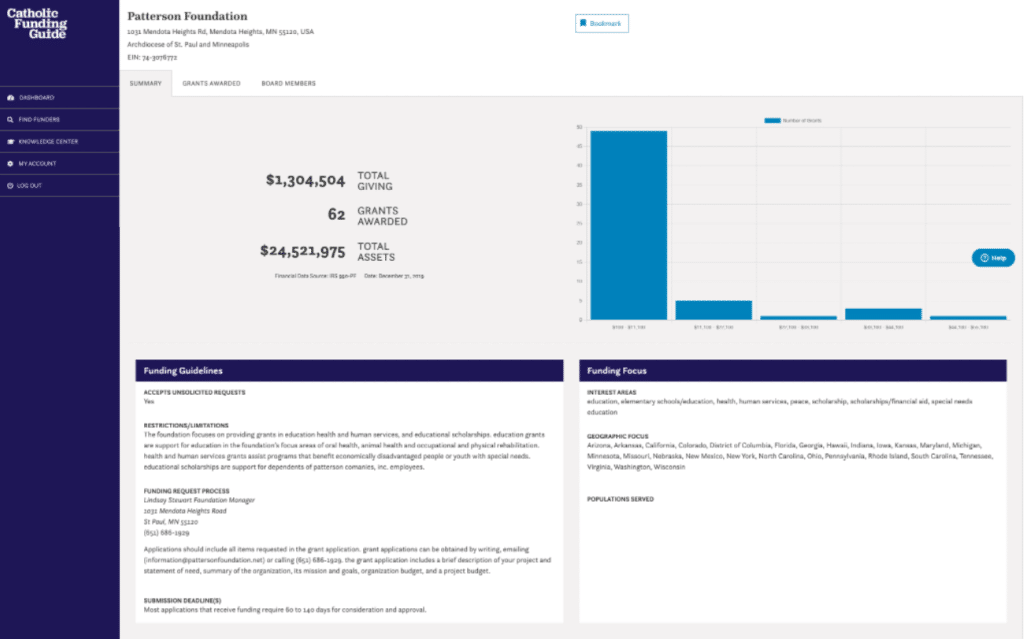Image resolution: width=1024 pixels, height=639 pixels.
Task: Click the address line starting '1031 Mendota Heights Rd'
Action: (x=221, y=31)
